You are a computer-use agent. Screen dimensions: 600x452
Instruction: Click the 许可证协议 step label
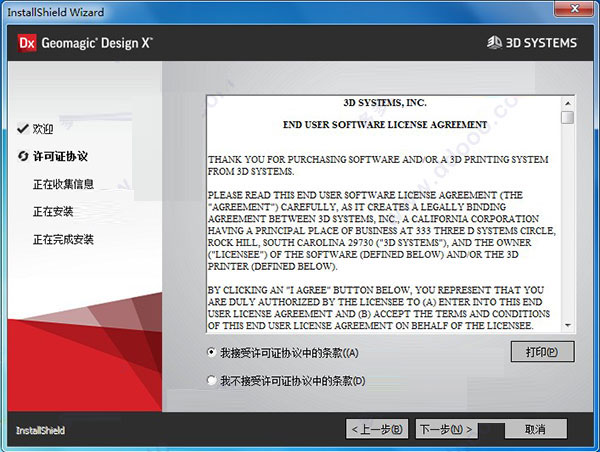pyautogui.click(x=60, y=156)
